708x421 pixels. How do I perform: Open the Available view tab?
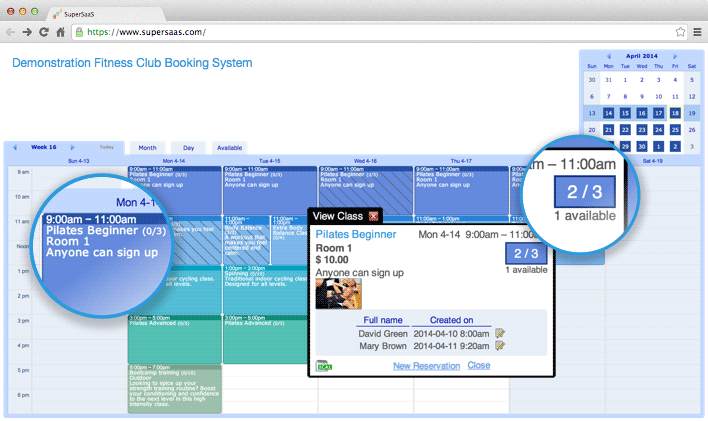[230, 147]
